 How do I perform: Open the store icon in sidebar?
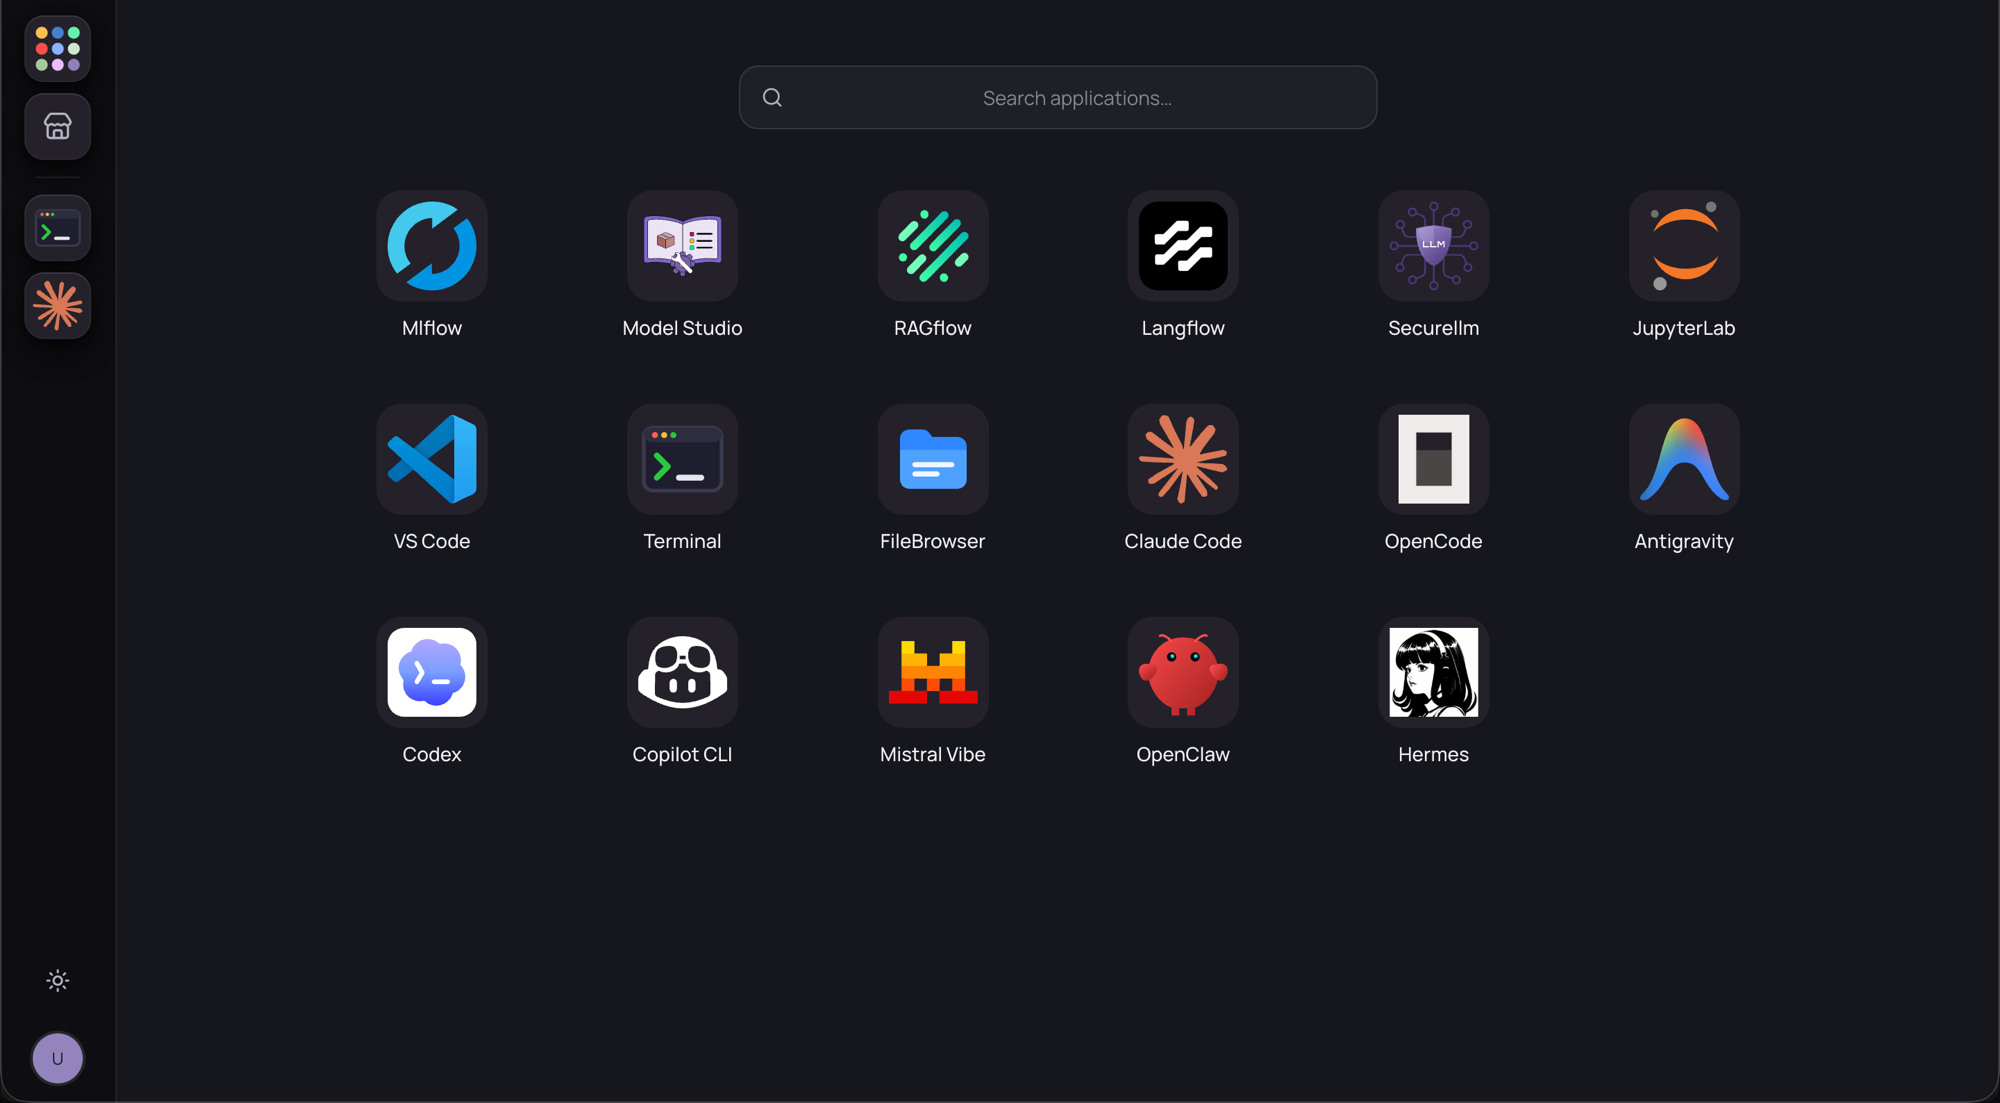(58, 127)
